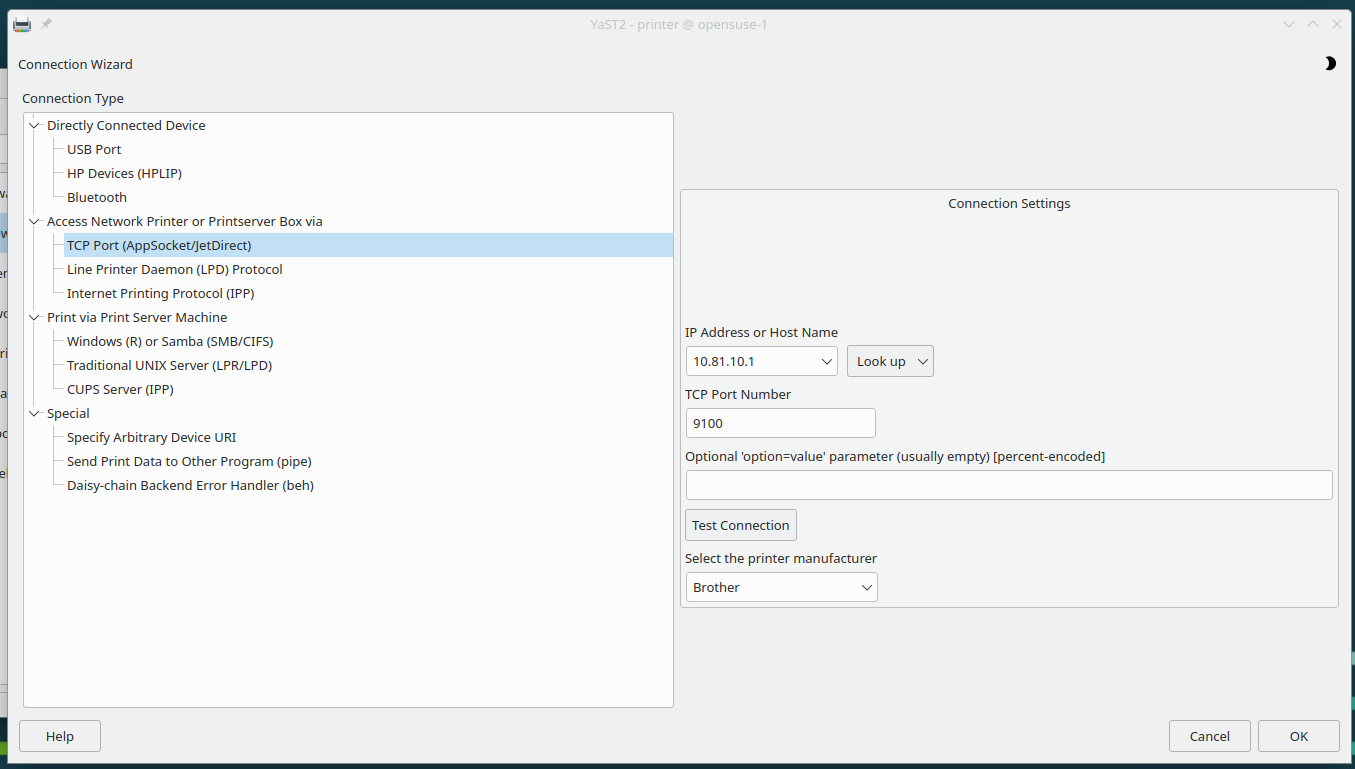Select USB Port connection type
Image resolution: width=1355 pixels, height=769 pixels.
(94, 150)
